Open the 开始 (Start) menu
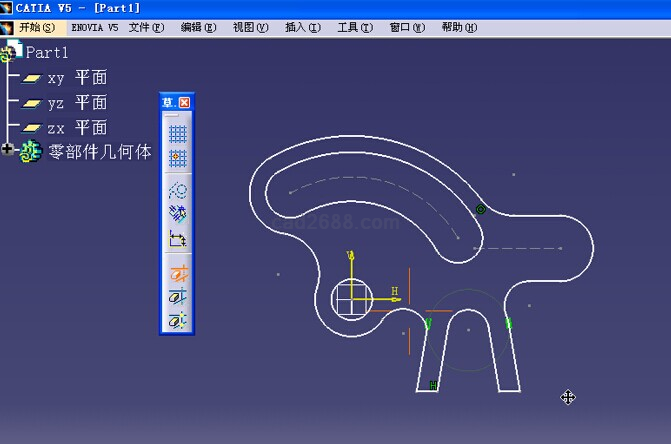The image size is (671, 444). (36, 27)
